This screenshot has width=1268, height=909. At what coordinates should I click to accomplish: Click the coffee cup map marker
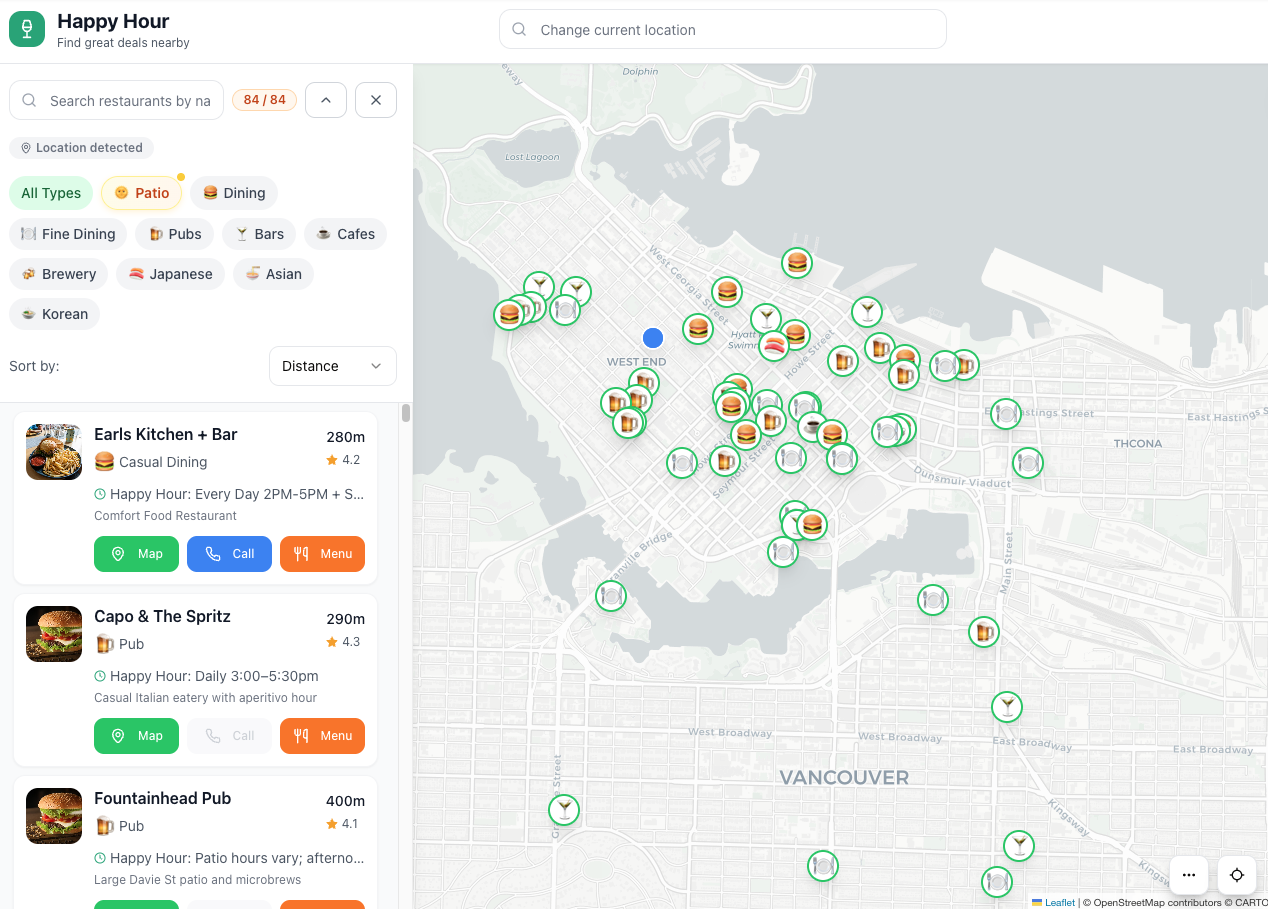[812, 427]
